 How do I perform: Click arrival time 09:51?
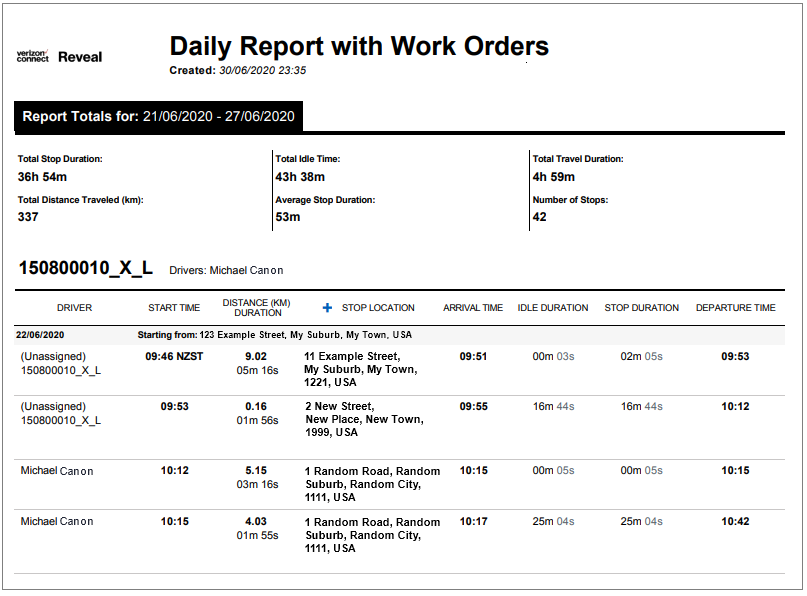point(473,357)
